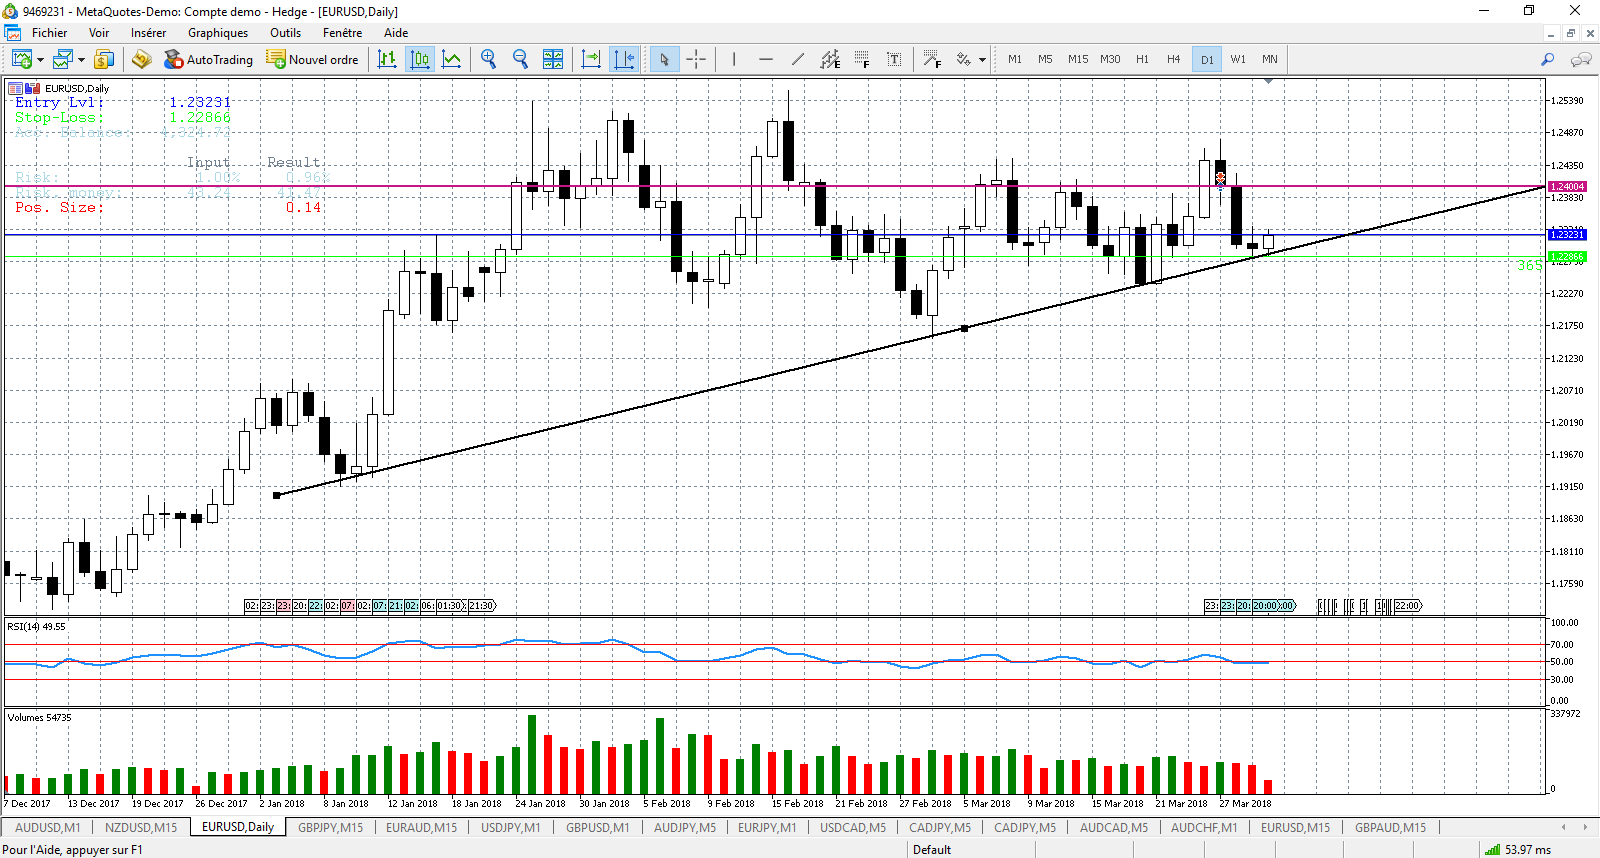Expand the graphical objects dropdown arrow
The height and width of the screenshot is (858, 1600).
tap(982, 60)
